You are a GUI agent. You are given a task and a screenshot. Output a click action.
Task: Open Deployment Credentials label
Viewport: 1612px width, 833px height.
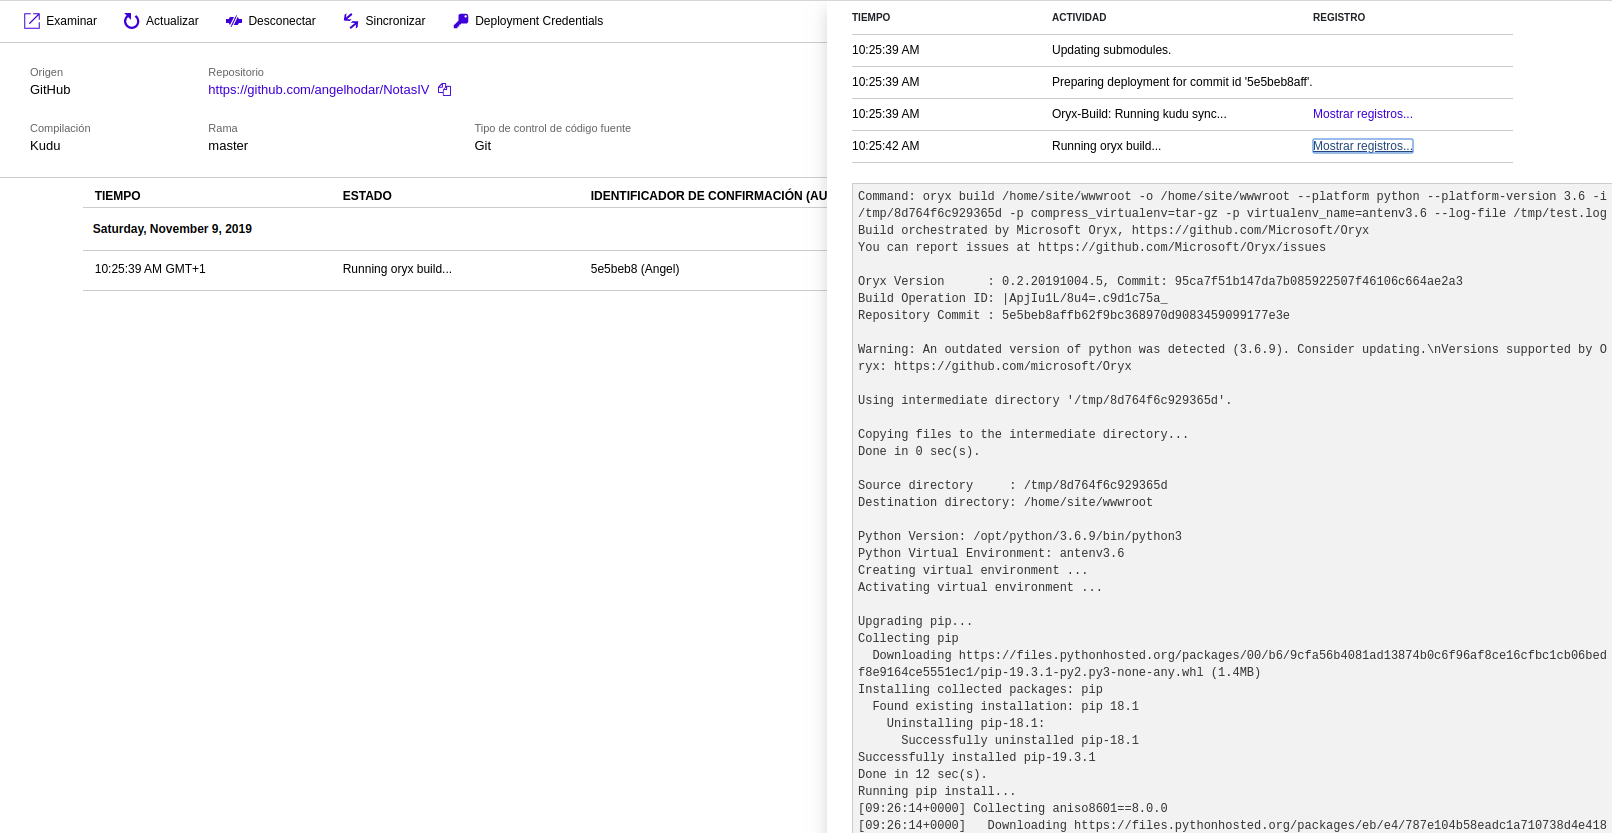point(539,21)
